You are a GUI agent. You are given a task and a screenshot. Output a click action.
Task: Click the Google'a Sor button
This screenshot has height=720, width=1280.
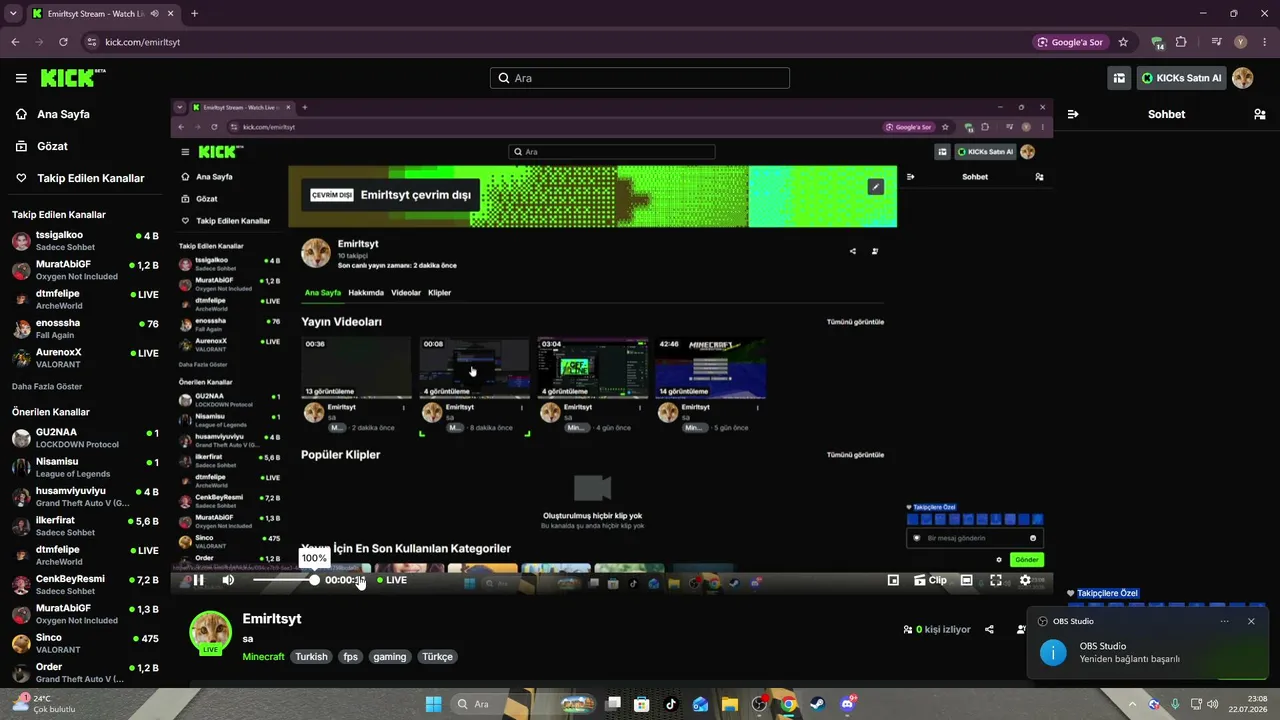[1070, 42]
